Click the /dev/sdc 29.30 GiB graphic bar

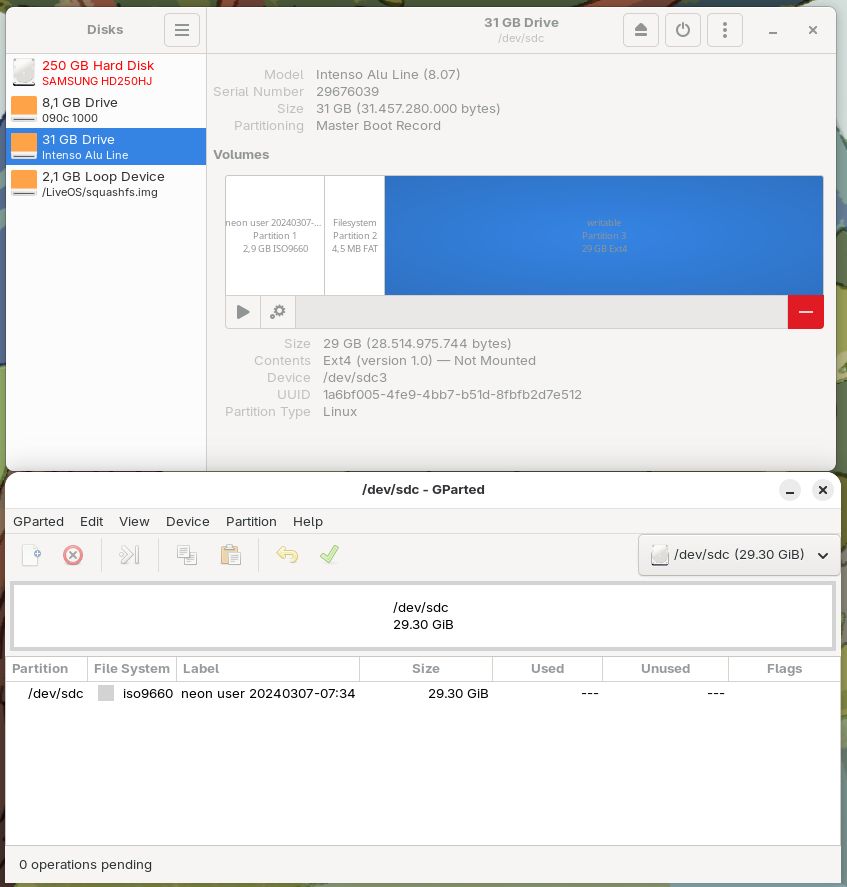click(423, 615)
